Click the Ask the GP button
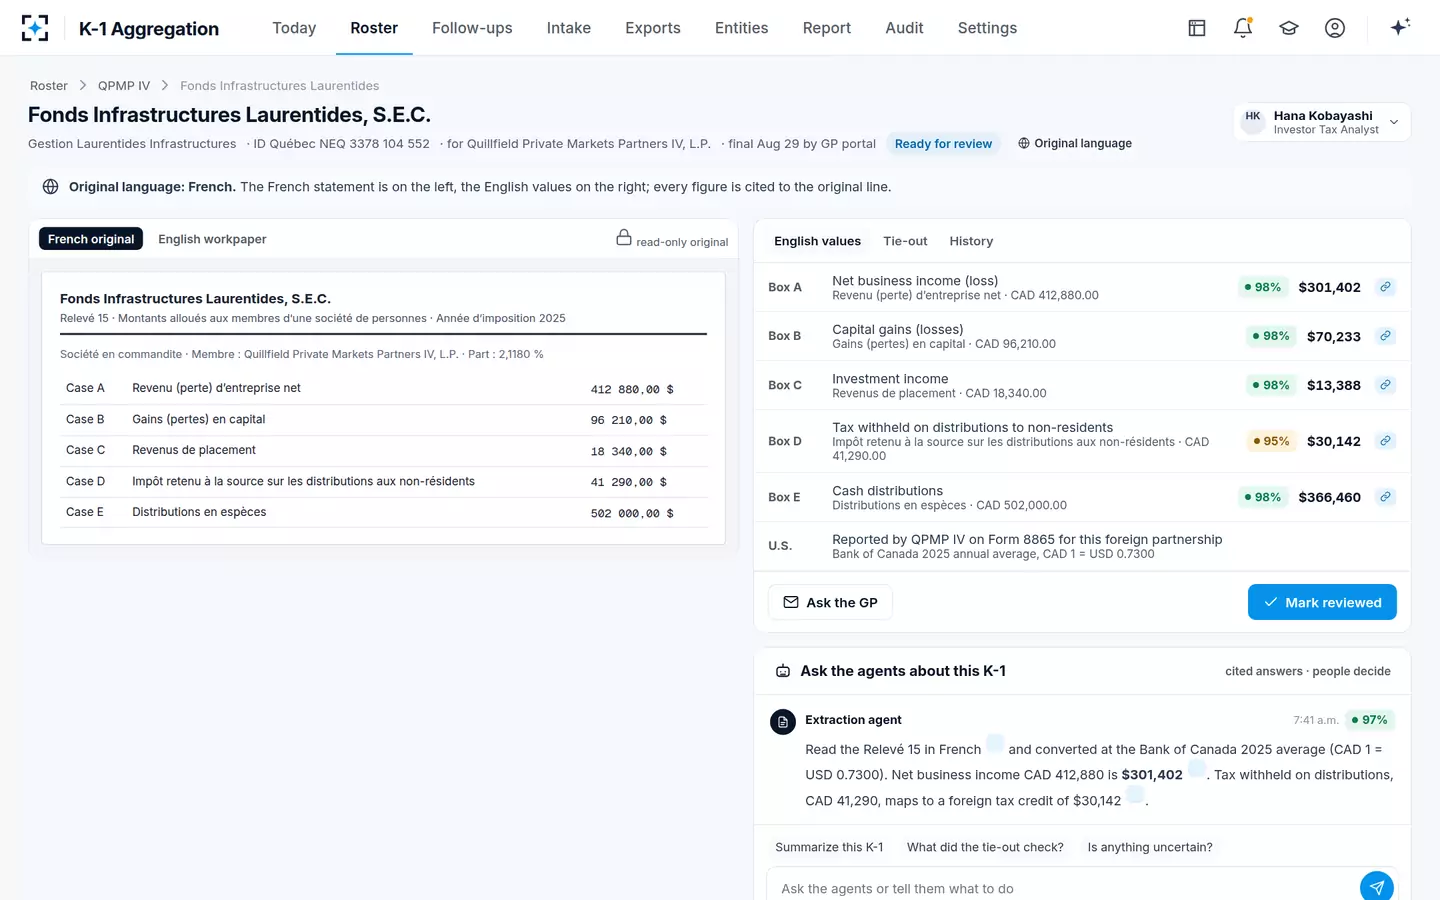Image resolution: width=1440 pixels, height=900 pixels. pyautogui.click(x=830, y=602)
